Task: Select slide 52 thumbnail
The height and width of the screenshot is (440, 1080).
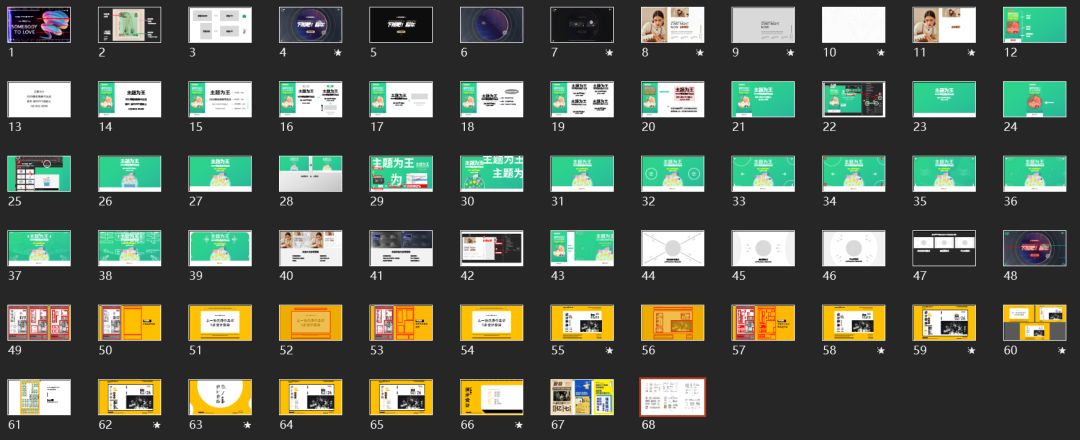Action: 311,322
